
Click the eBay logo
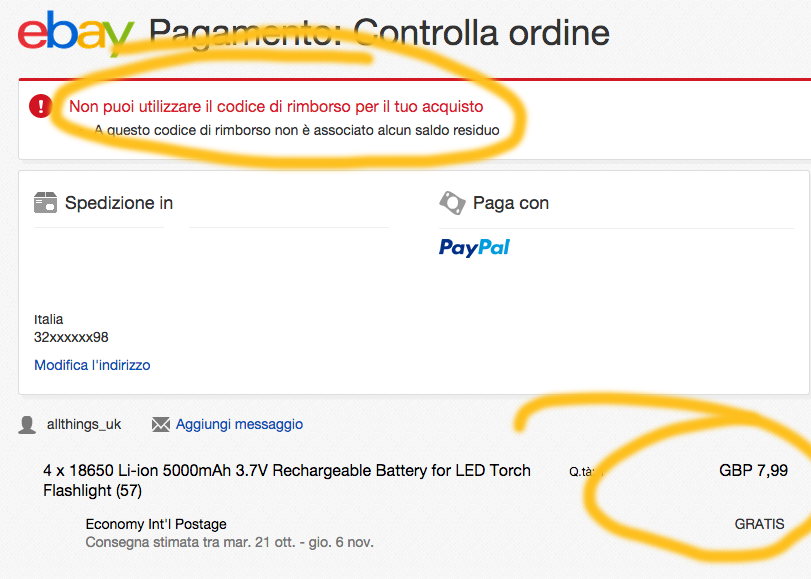[x=76, y=33]
